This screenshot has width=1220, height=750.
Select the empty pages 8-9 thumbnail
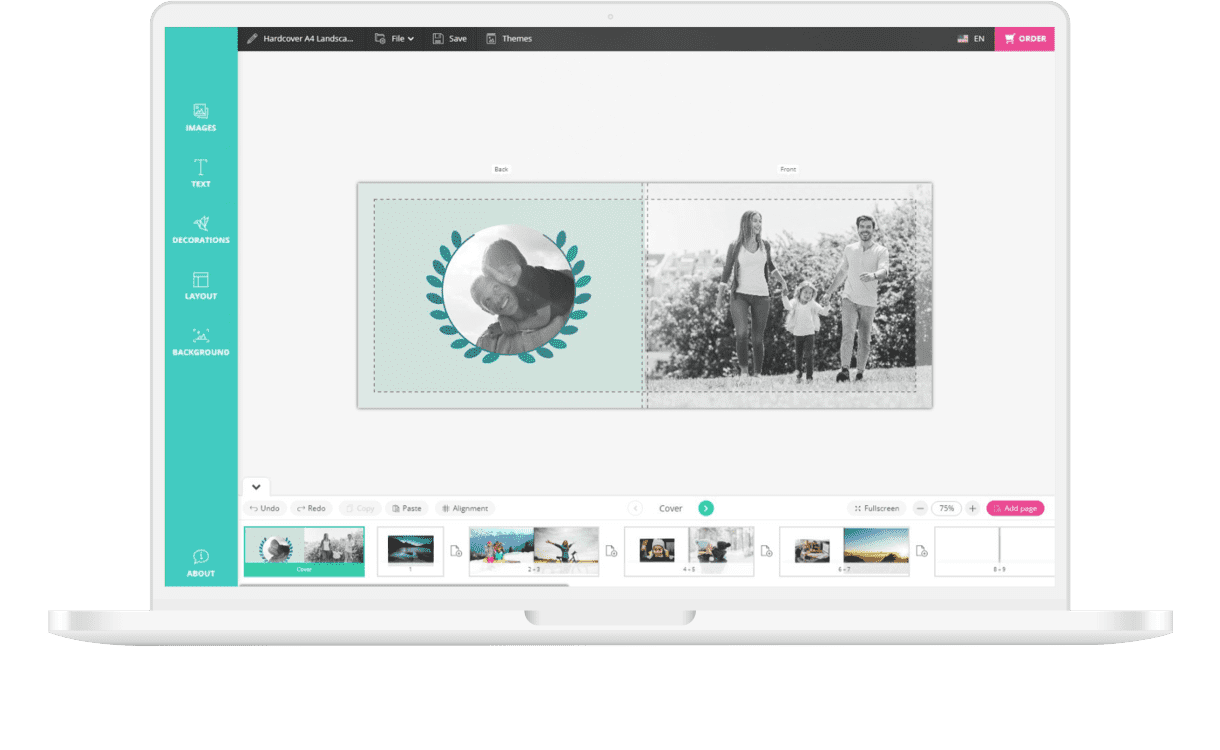click(x=994, y=551)
